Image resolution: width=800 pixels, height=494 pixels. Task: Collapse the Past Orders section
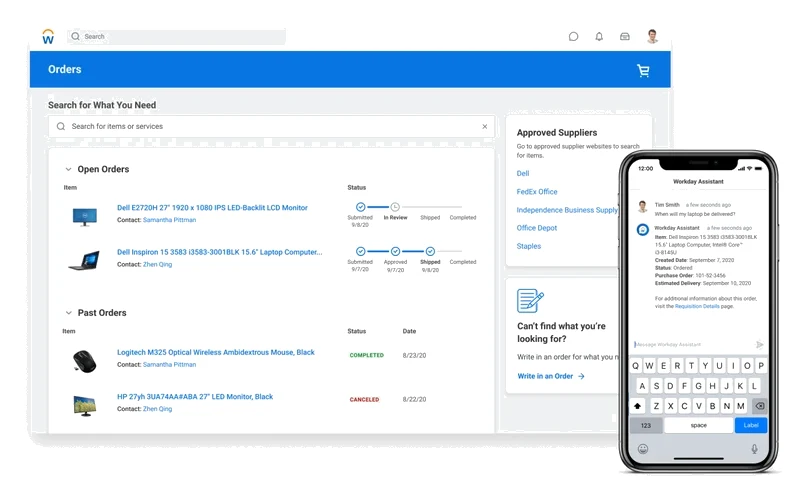coord(68,312)
